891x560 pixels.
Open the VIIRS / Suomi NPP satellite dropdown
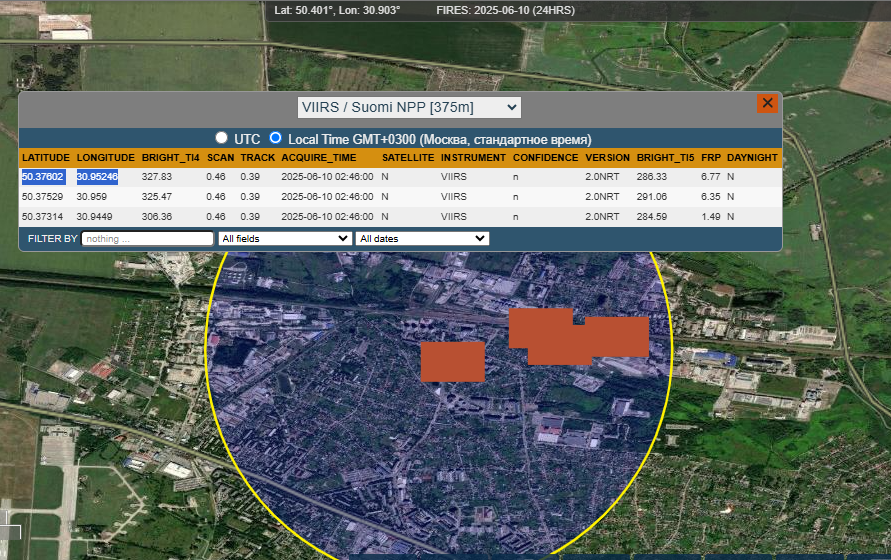409,107
